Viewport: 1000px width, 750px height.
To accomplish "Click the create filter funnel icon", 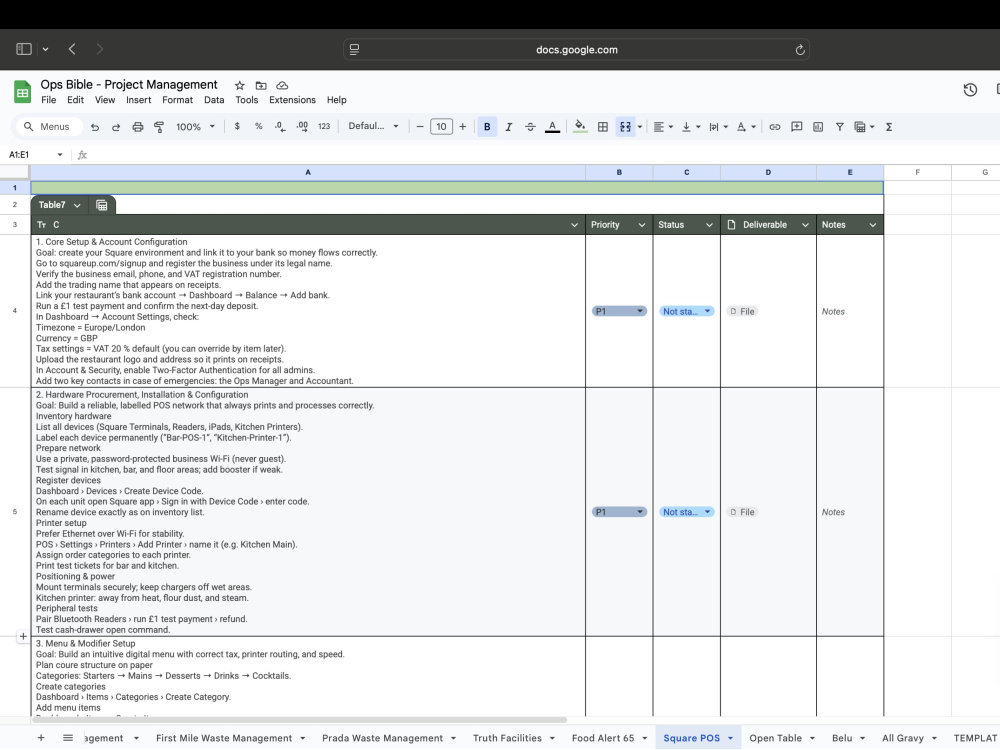I will (x=840, y=127).
